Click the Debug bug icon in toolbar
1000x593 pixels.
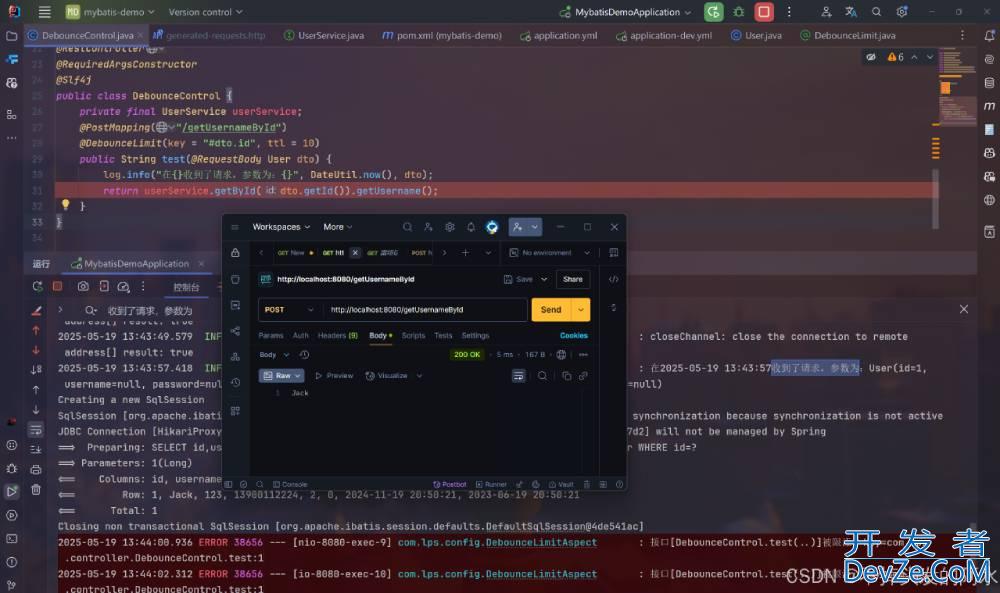click(x=738, y=12)
